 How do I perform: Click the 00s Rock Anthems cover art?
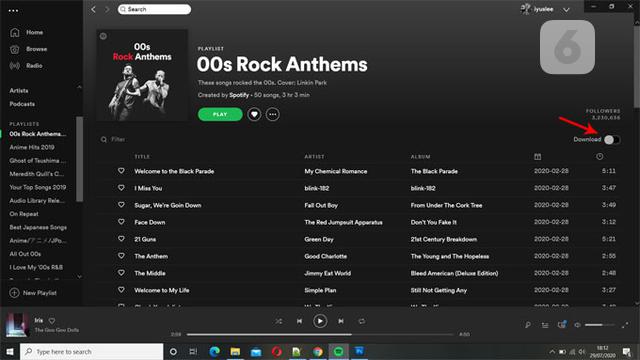coord(142,75)
